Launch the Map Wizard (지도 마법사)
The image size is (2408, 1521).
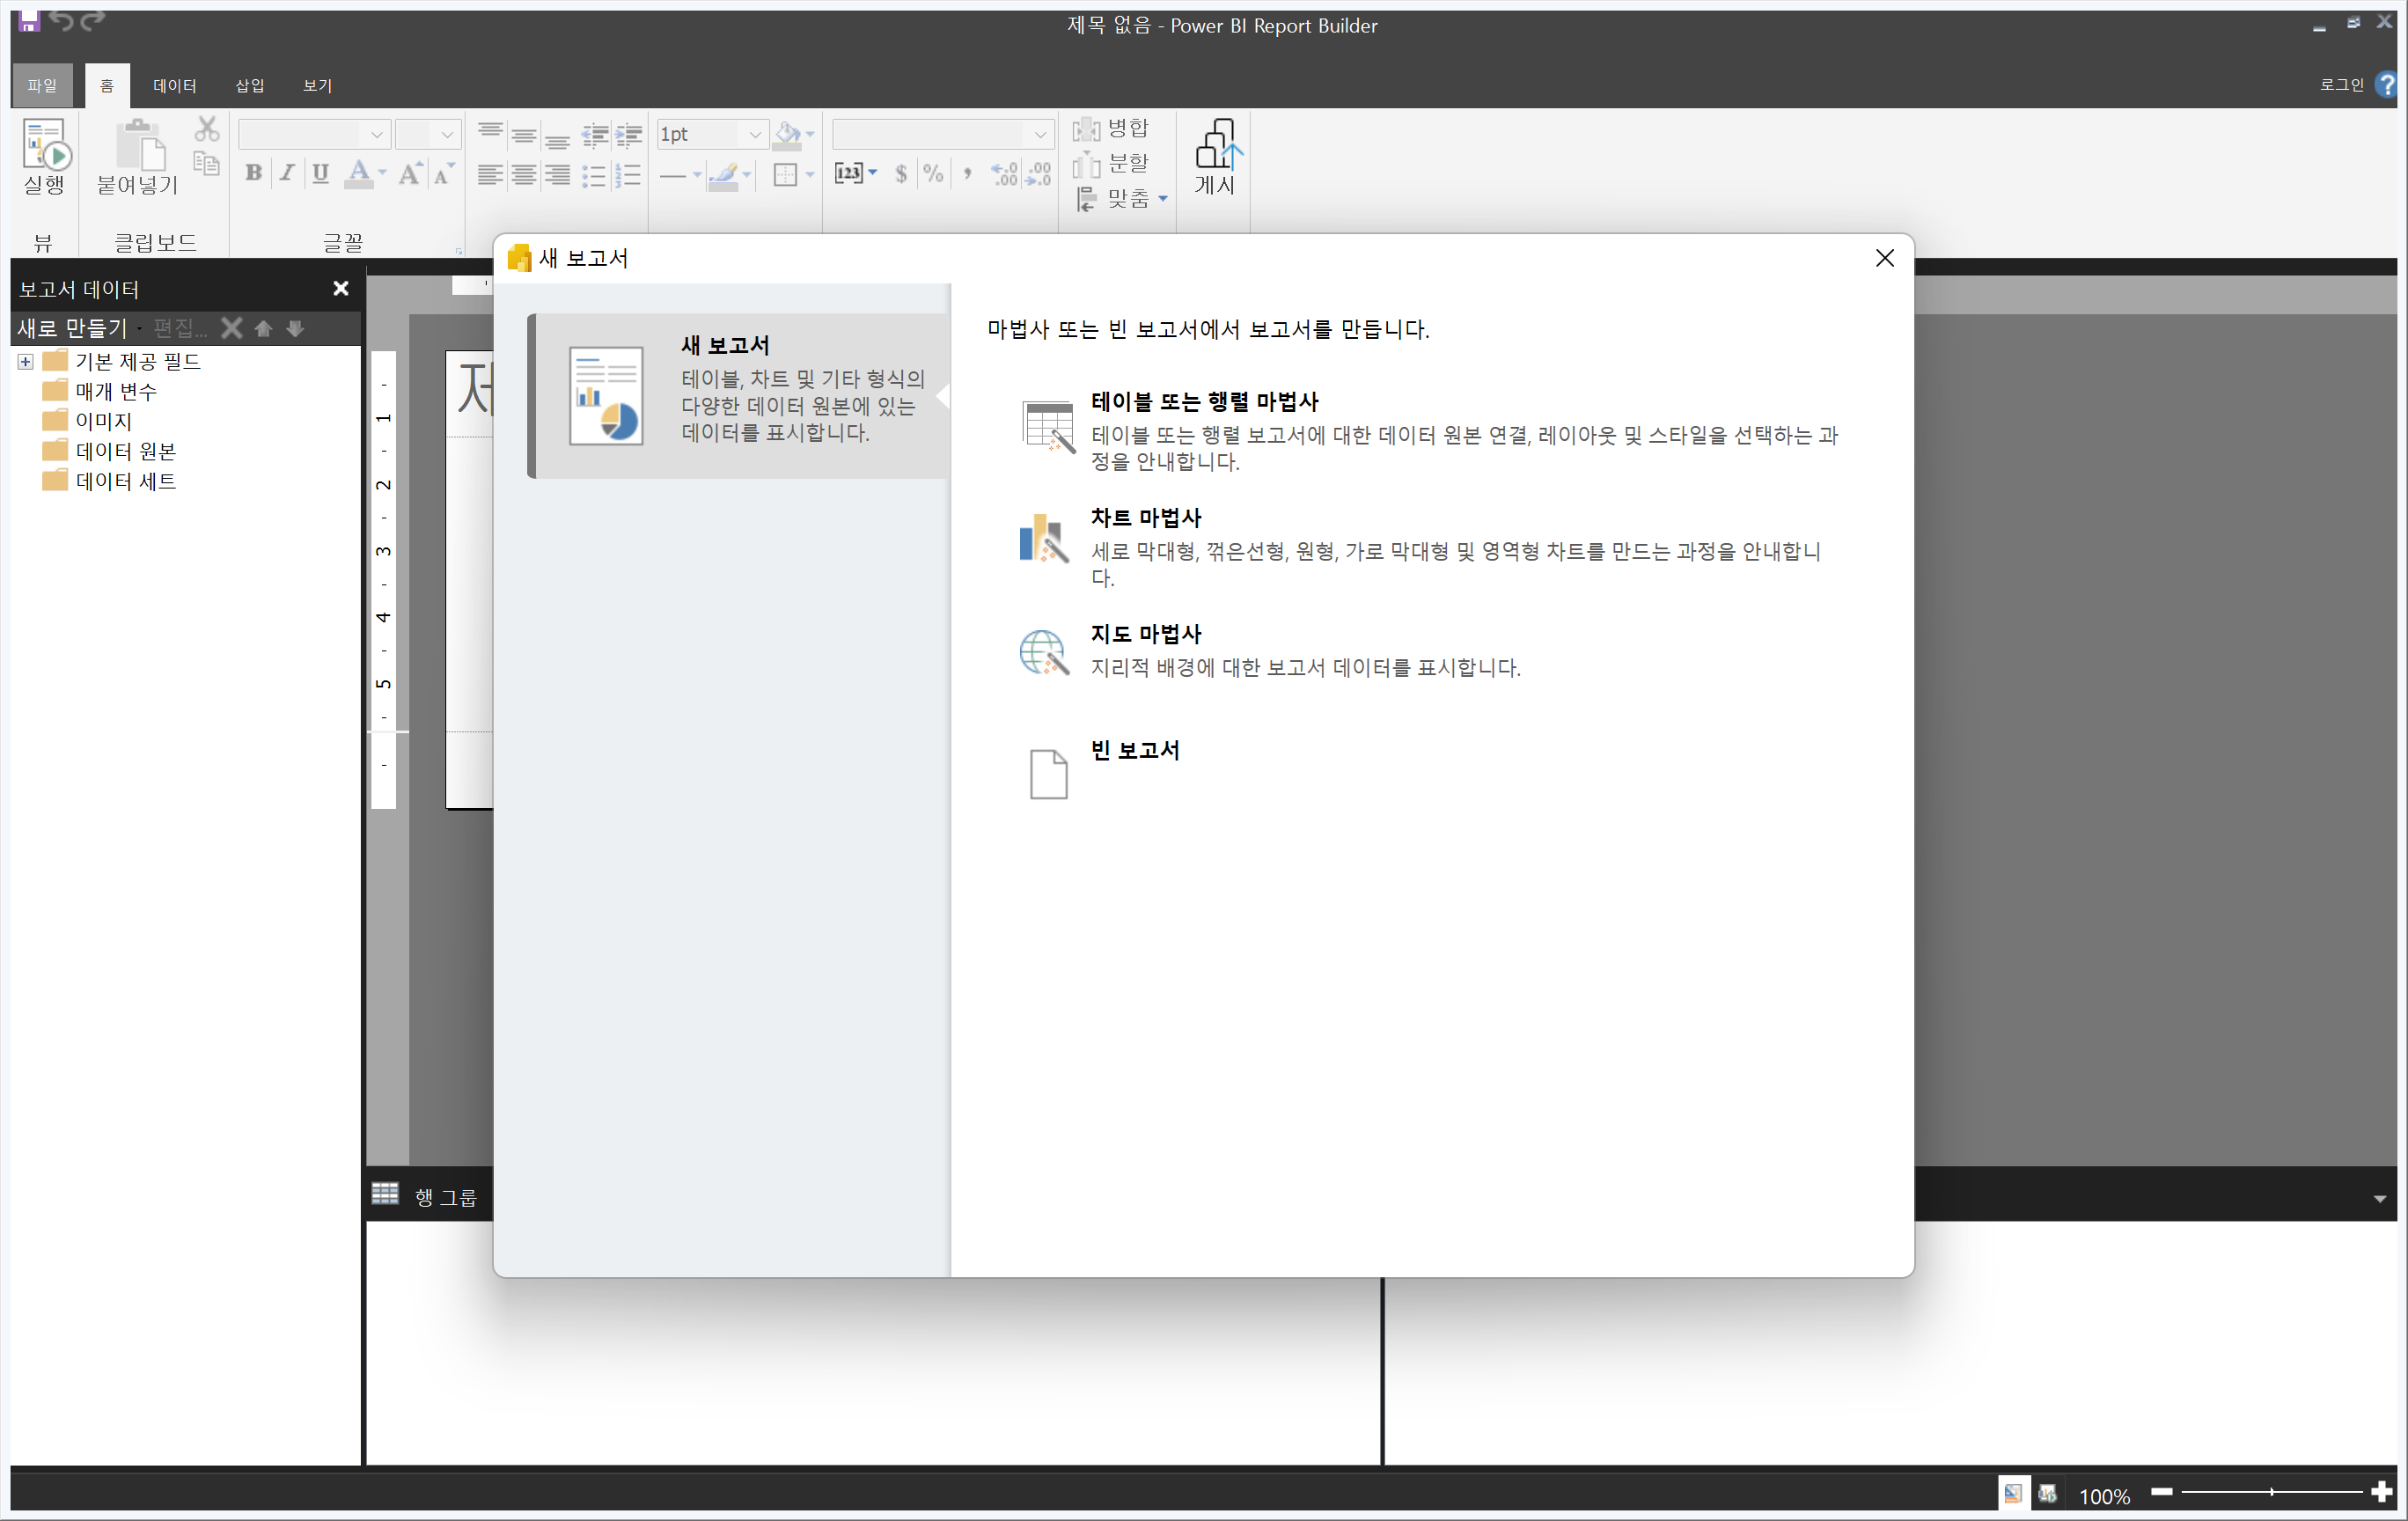tap(1145, 634)
